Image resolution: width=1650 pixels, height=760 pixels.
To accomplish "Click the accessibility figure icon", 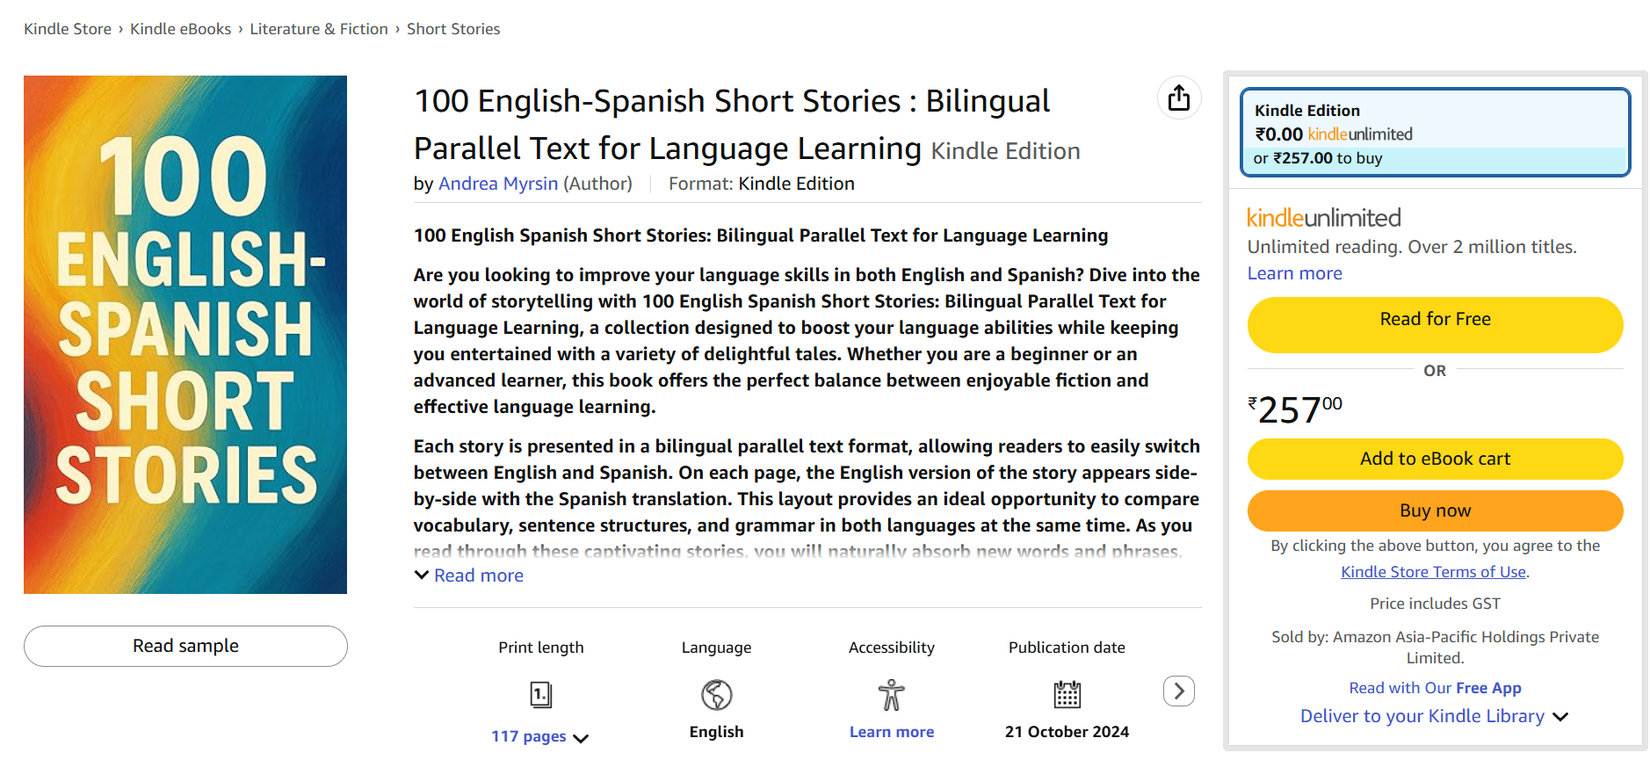I will (x=891, y=695).
